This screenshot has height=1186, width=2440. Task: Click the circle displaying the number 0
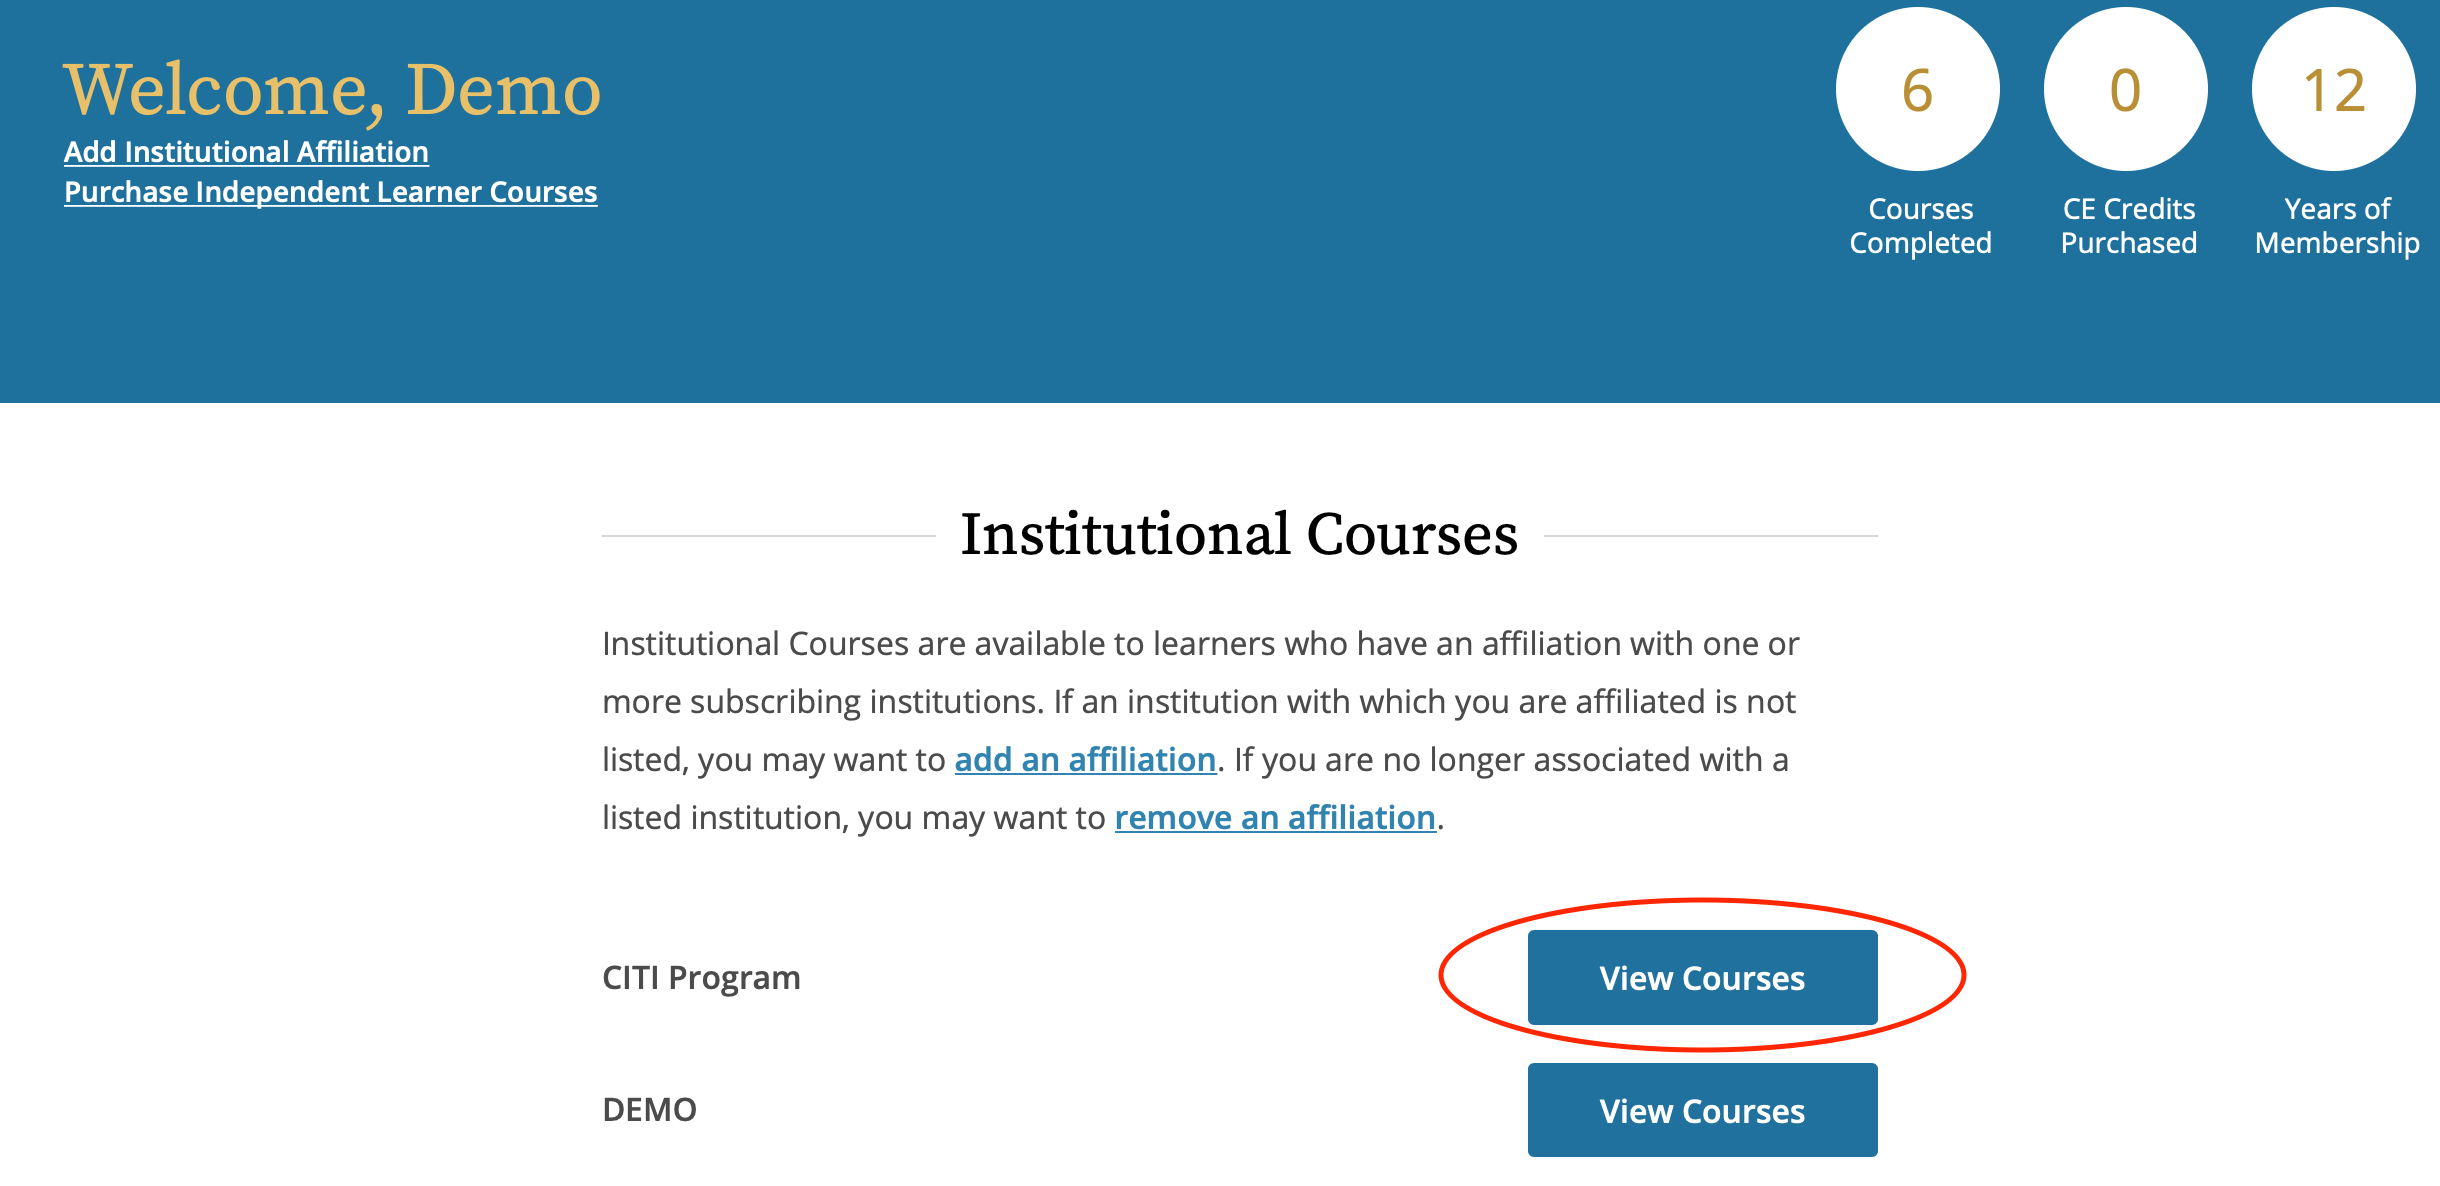pos(2124,88)
